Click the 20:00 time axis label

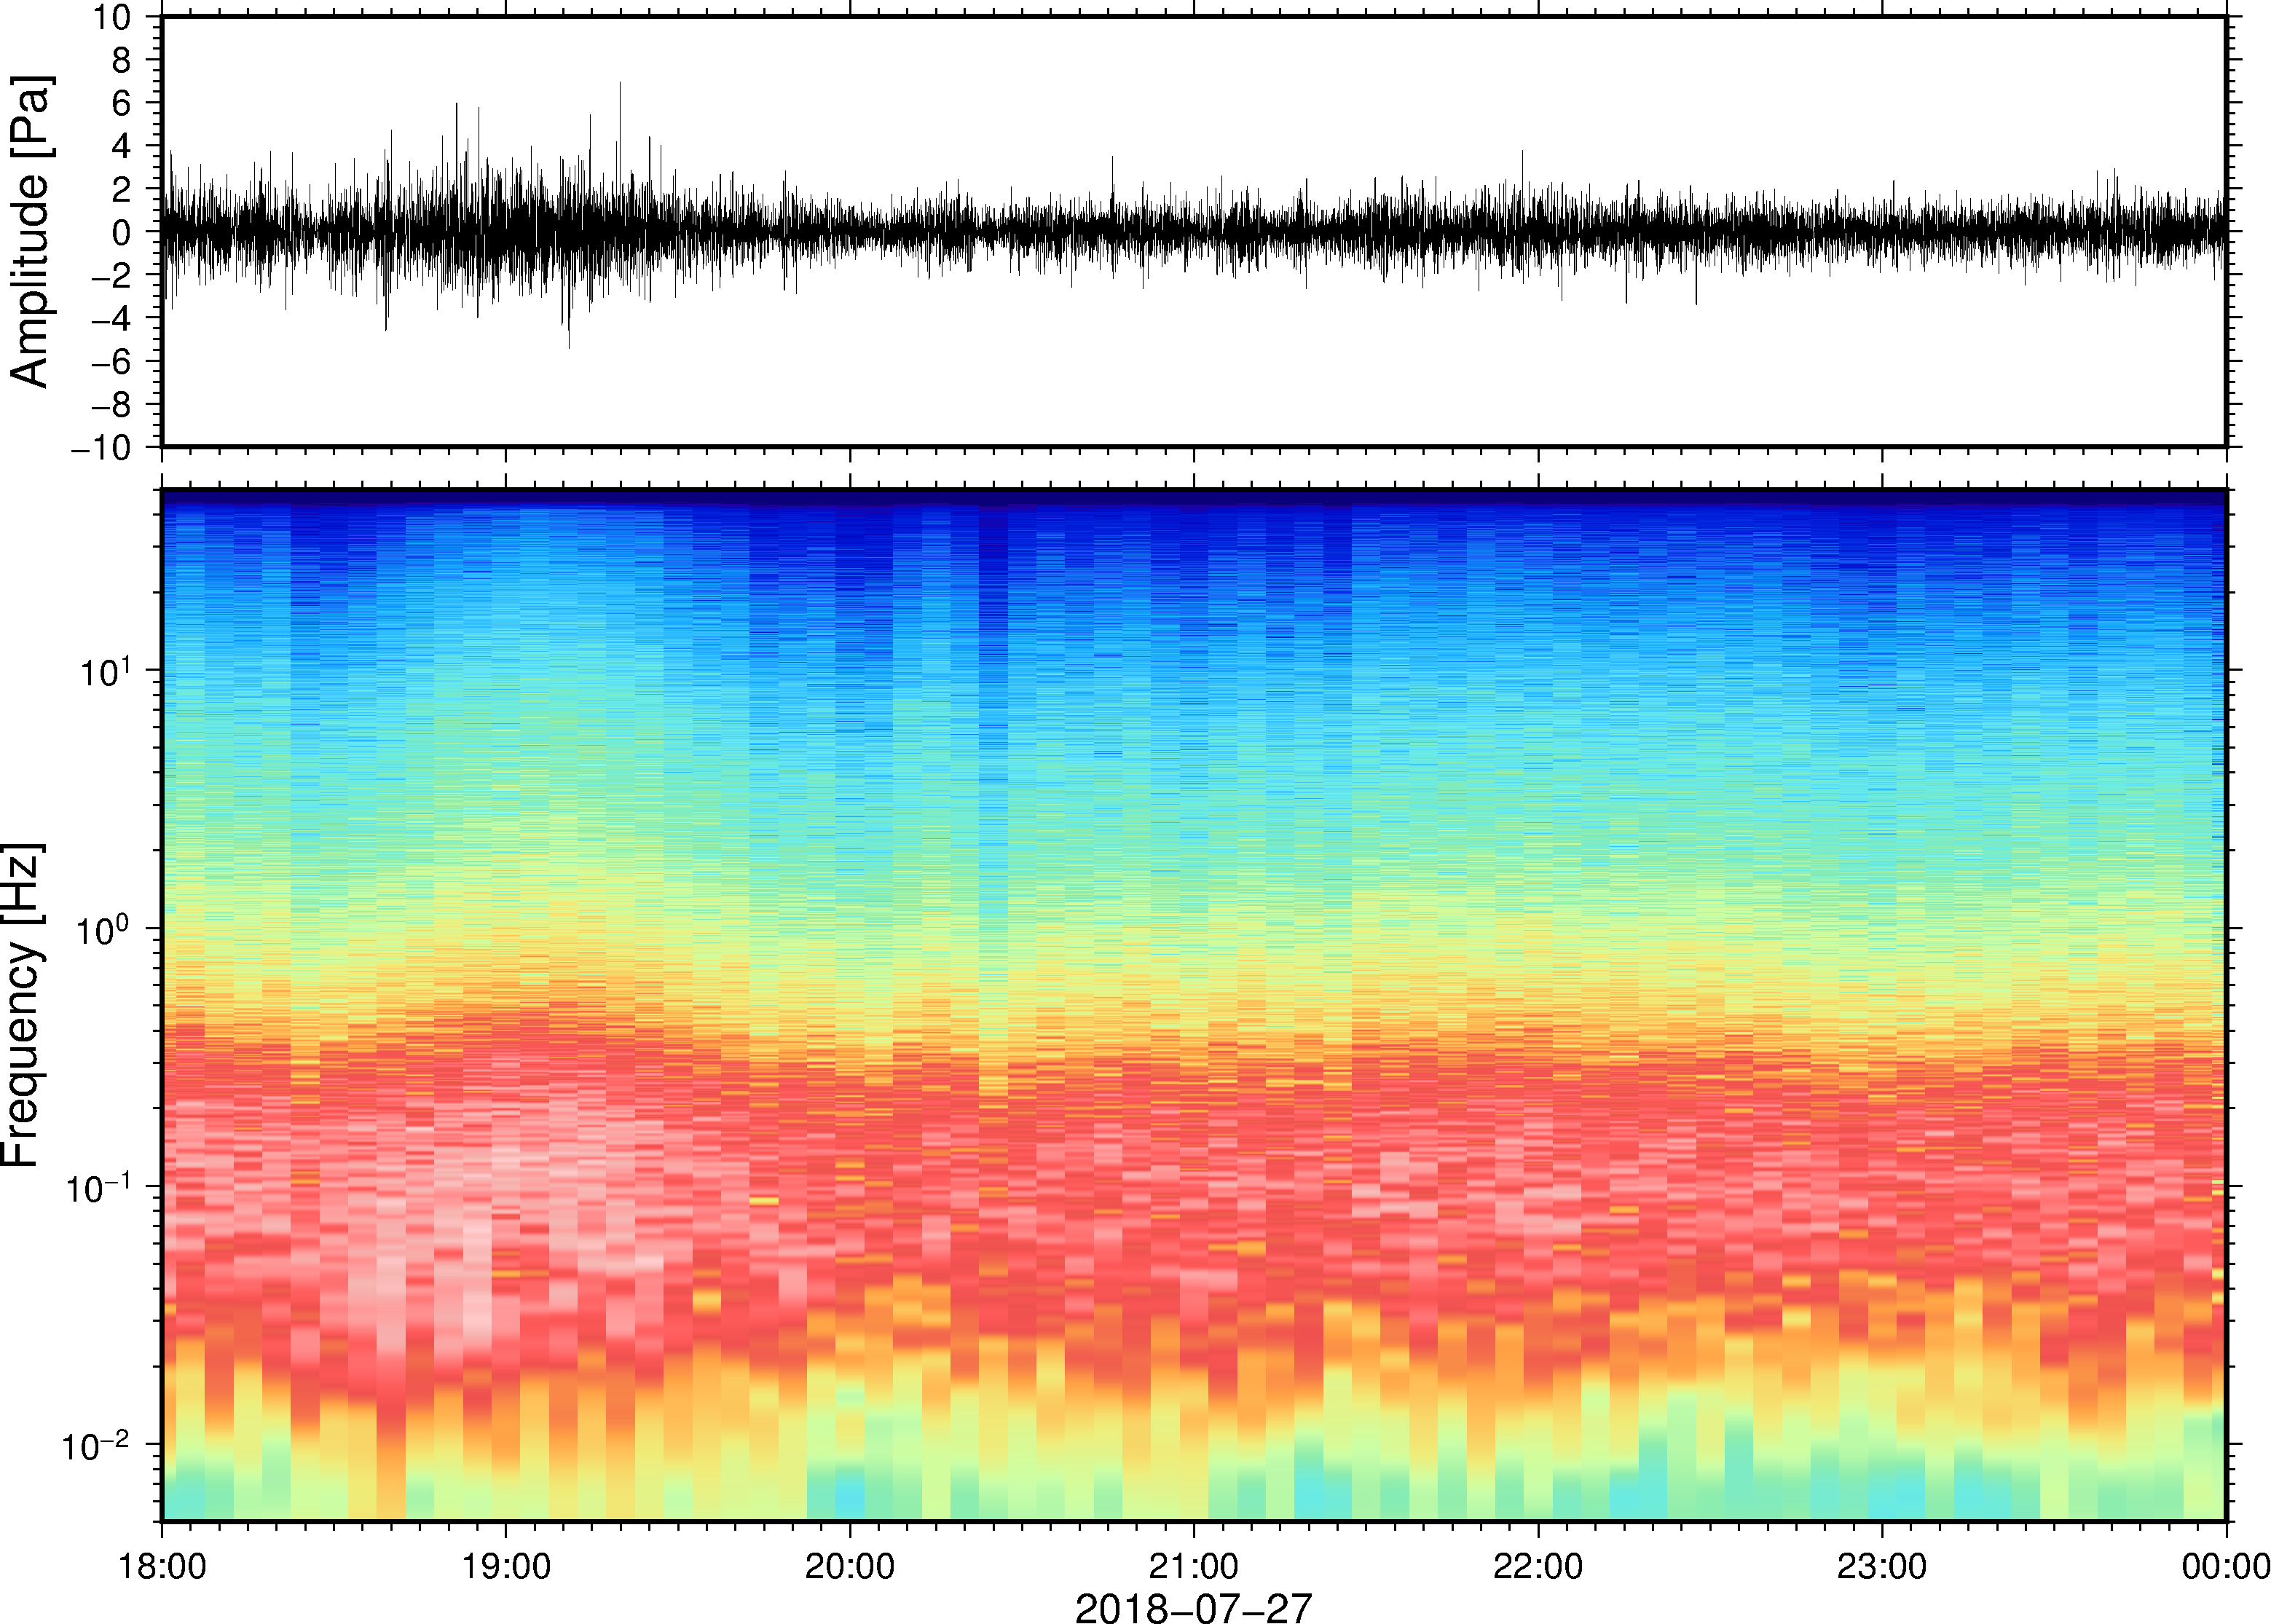click(x=850, y=1566)
